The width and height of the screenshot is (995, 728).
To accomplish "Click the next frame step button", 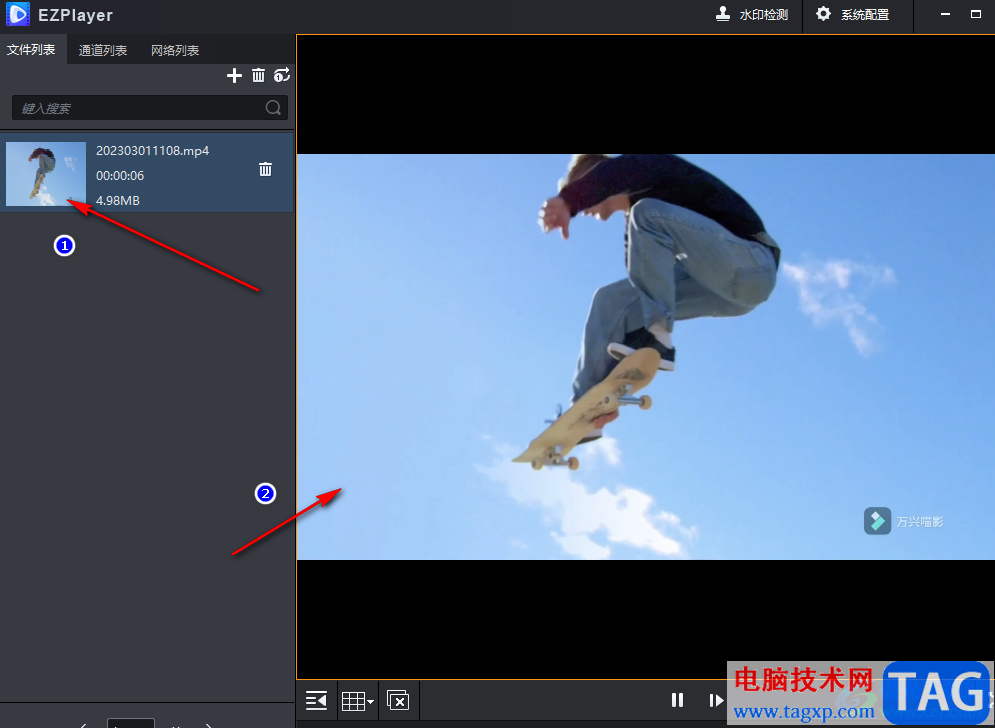I will [716, 699].
